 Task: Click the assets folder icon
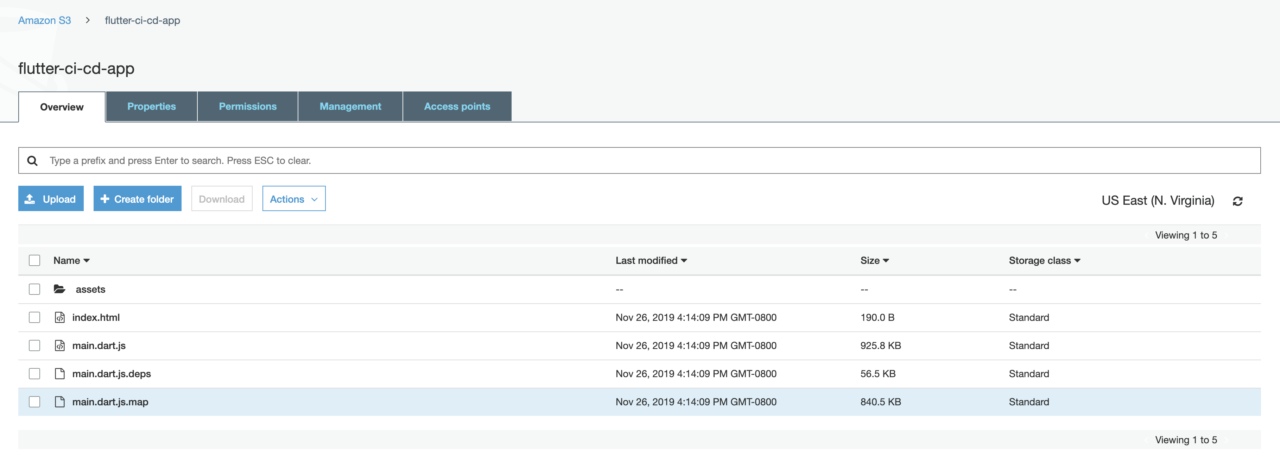point(60,289)
